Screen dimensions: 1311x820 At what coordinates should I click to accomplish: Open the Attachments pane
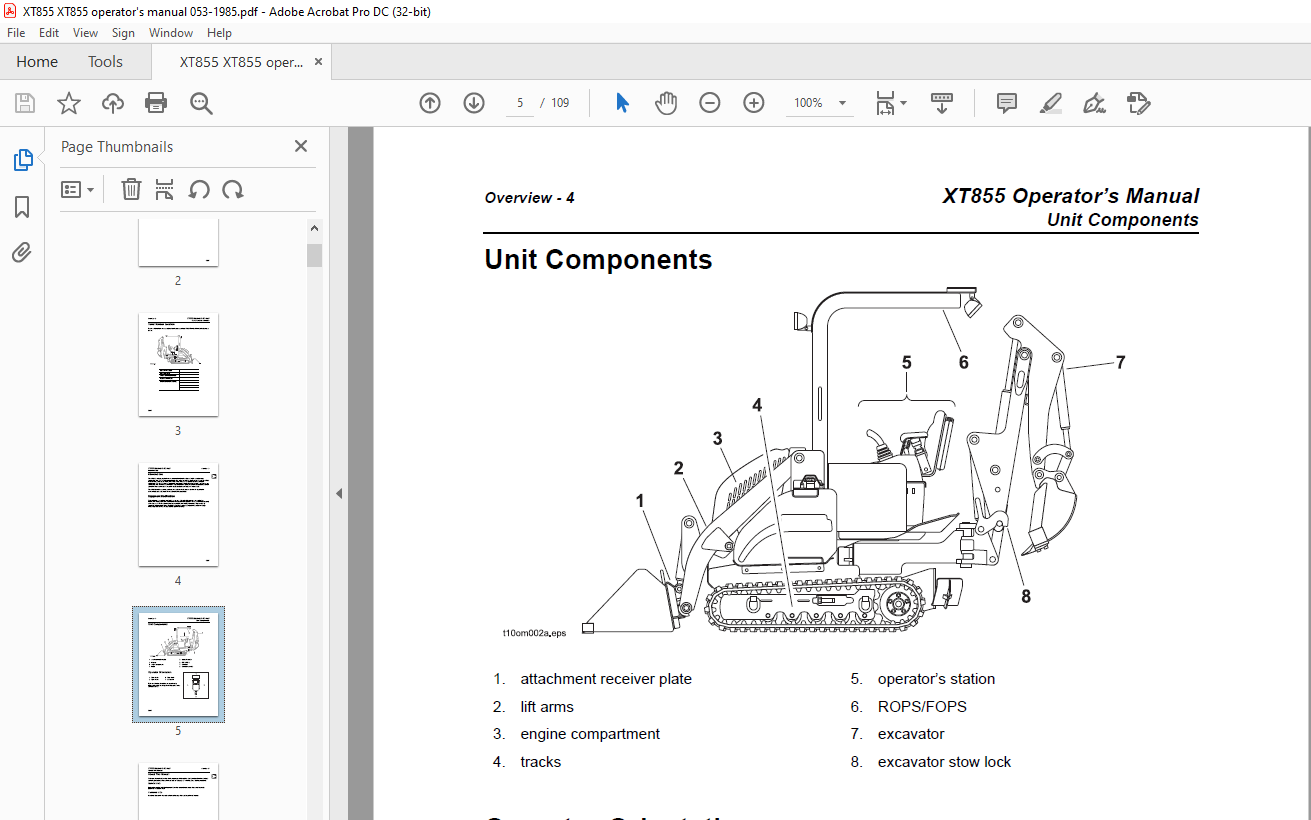pyautogui.click(x=22, y=252)
